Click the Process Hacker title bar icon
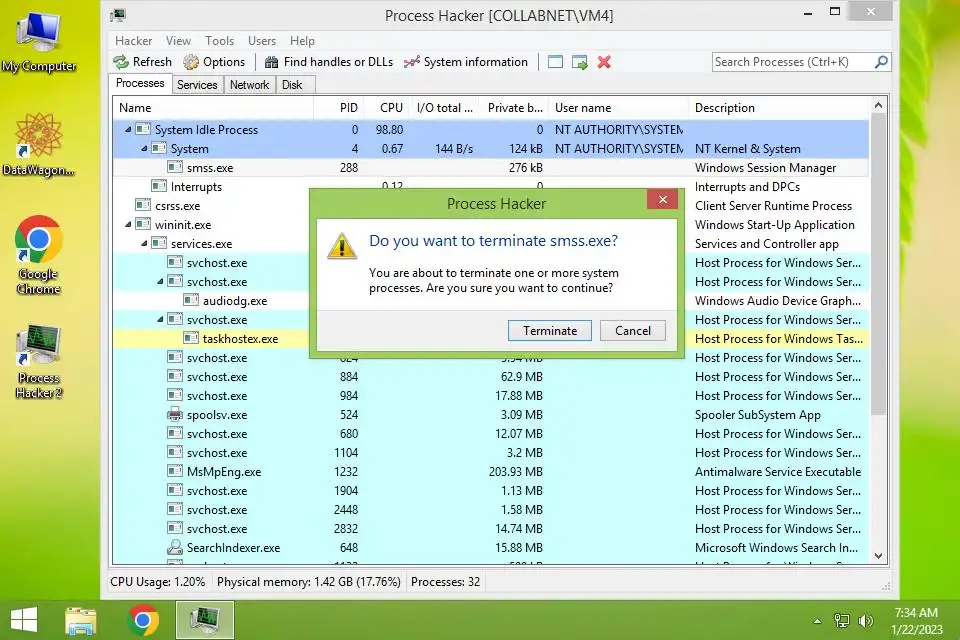The height and width of the screenshot is (640, 960). coord(118,15)
